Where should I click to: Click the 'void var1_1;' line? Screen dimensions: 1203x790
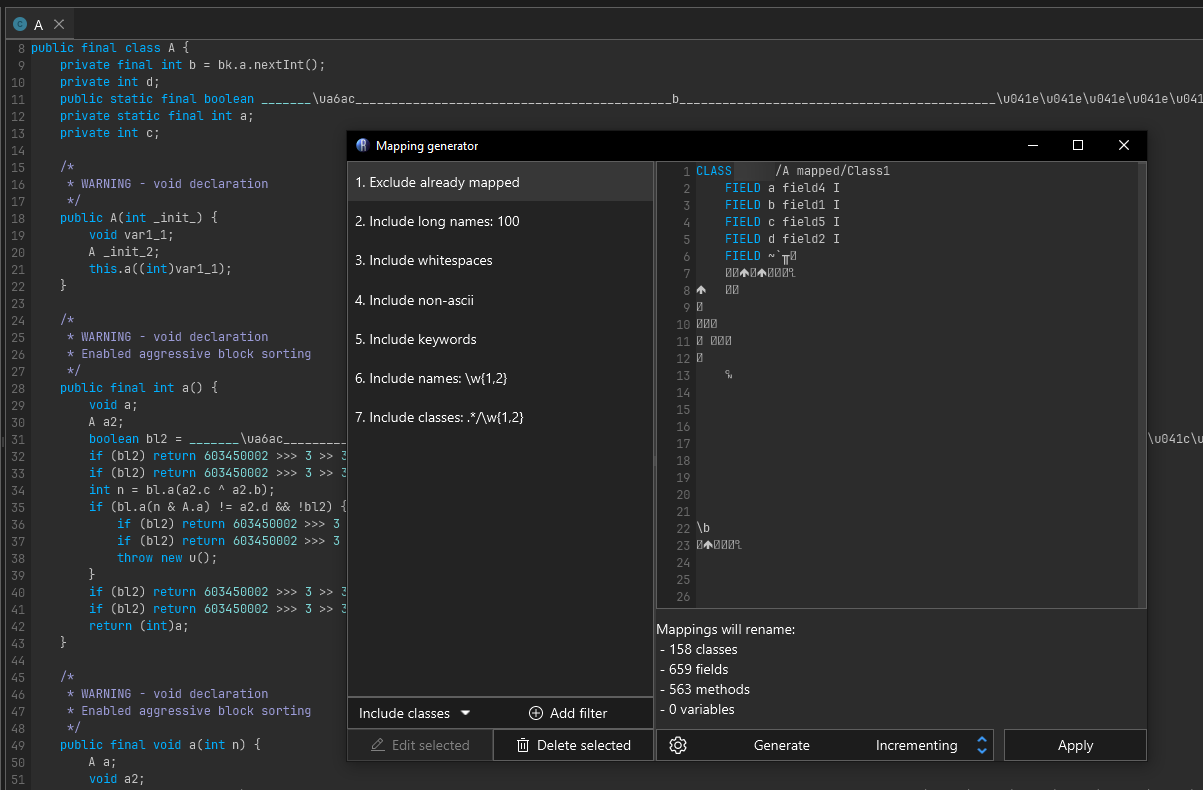[132, 235]
